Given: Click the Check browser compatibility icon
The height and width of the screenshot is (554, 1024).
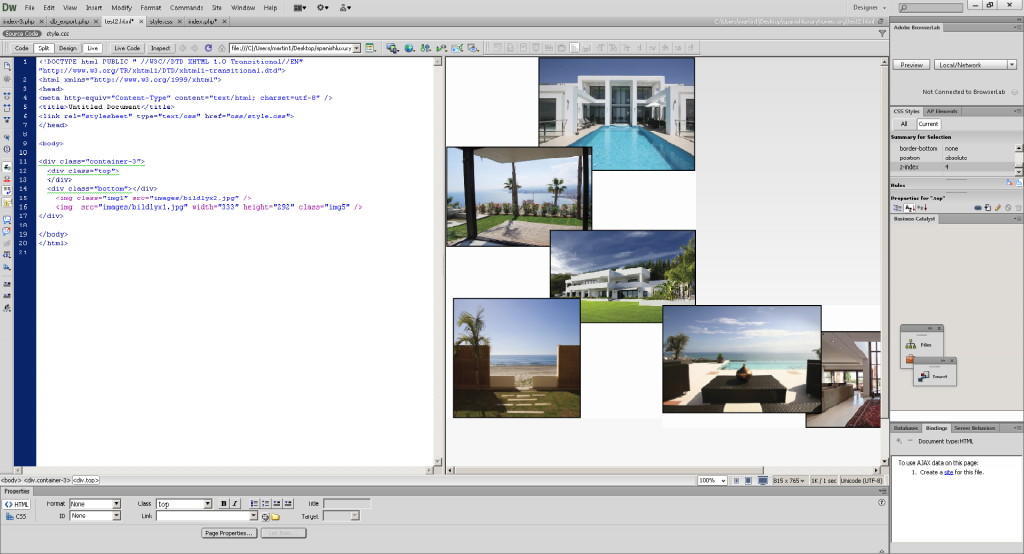Looking at the screenshot, I should pyautogui.click(x=457, y=48).
